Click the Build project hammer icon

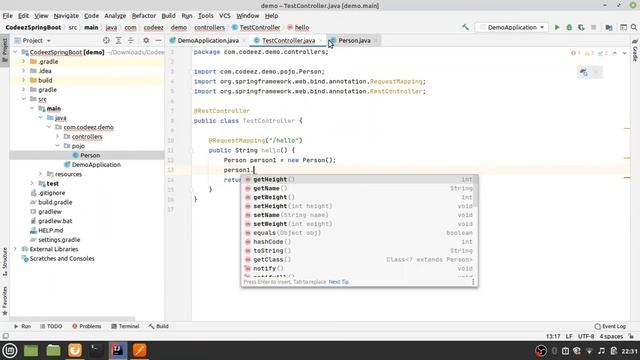(465, 27)
